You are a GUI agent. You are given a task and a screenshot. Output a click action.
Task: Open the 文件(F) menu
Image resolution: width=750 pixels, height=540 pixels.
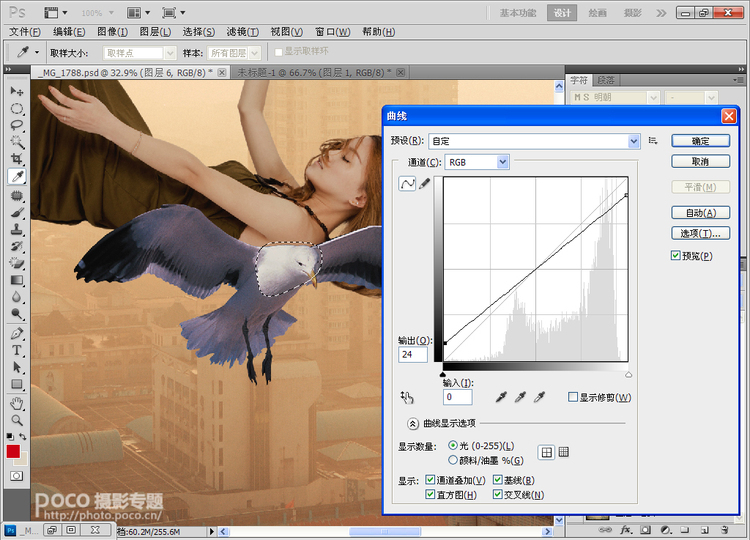pos(24,32)
